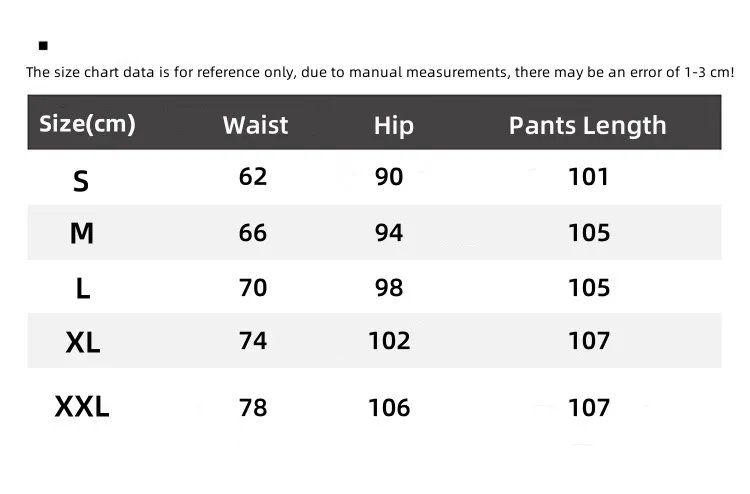The image size is (750, 494).
Task: Click waist value 66 for size M
Action: click(x=253, y=233)
